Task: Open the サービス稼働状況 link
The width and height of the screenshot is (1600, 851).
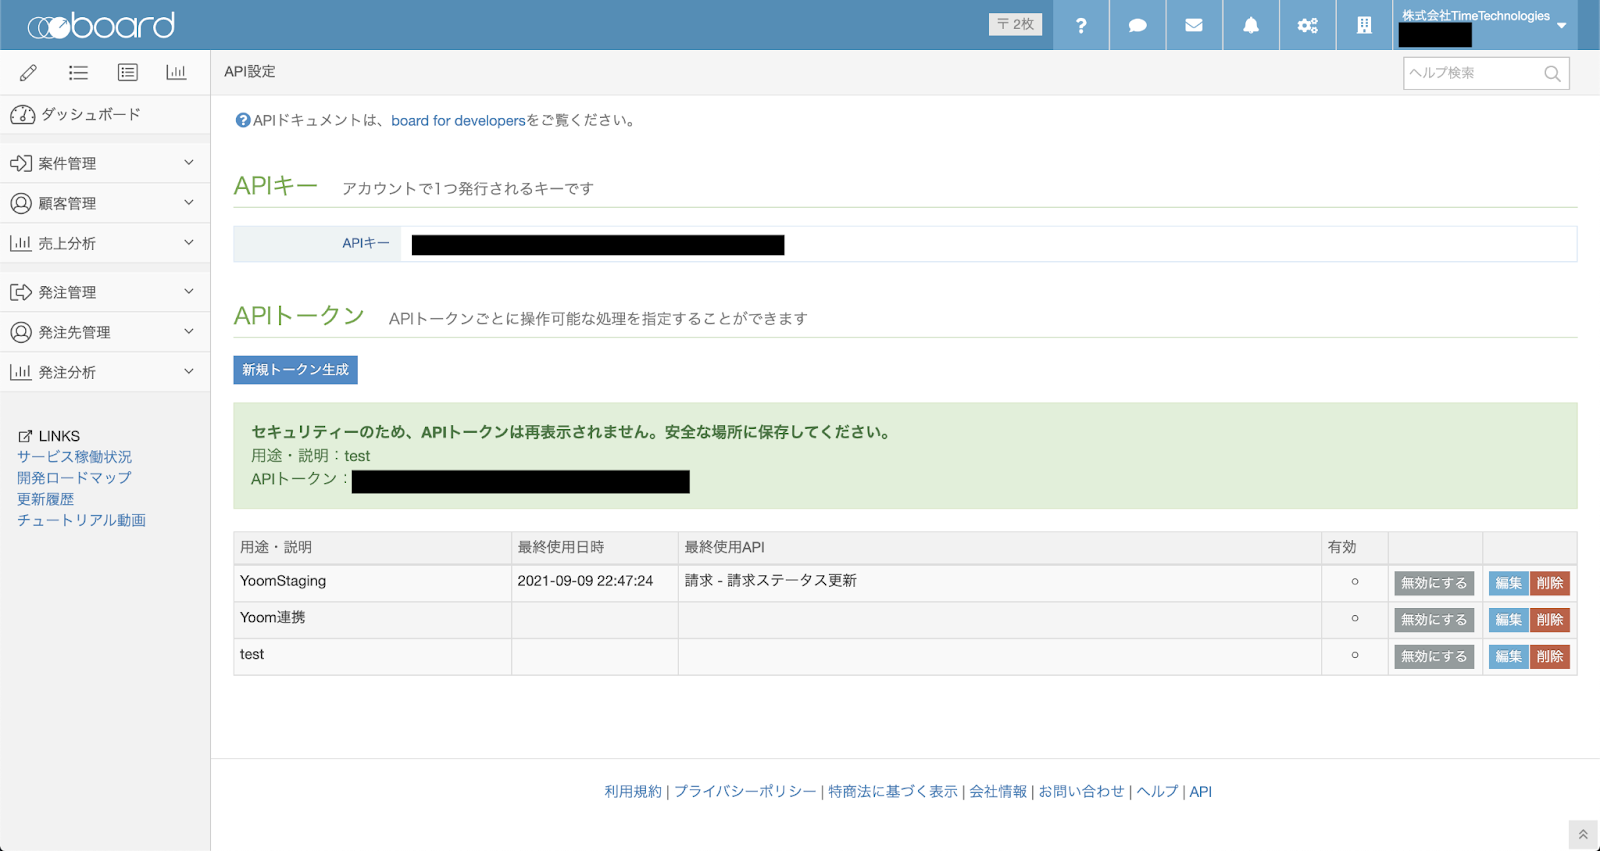Action: click(74, 457)
